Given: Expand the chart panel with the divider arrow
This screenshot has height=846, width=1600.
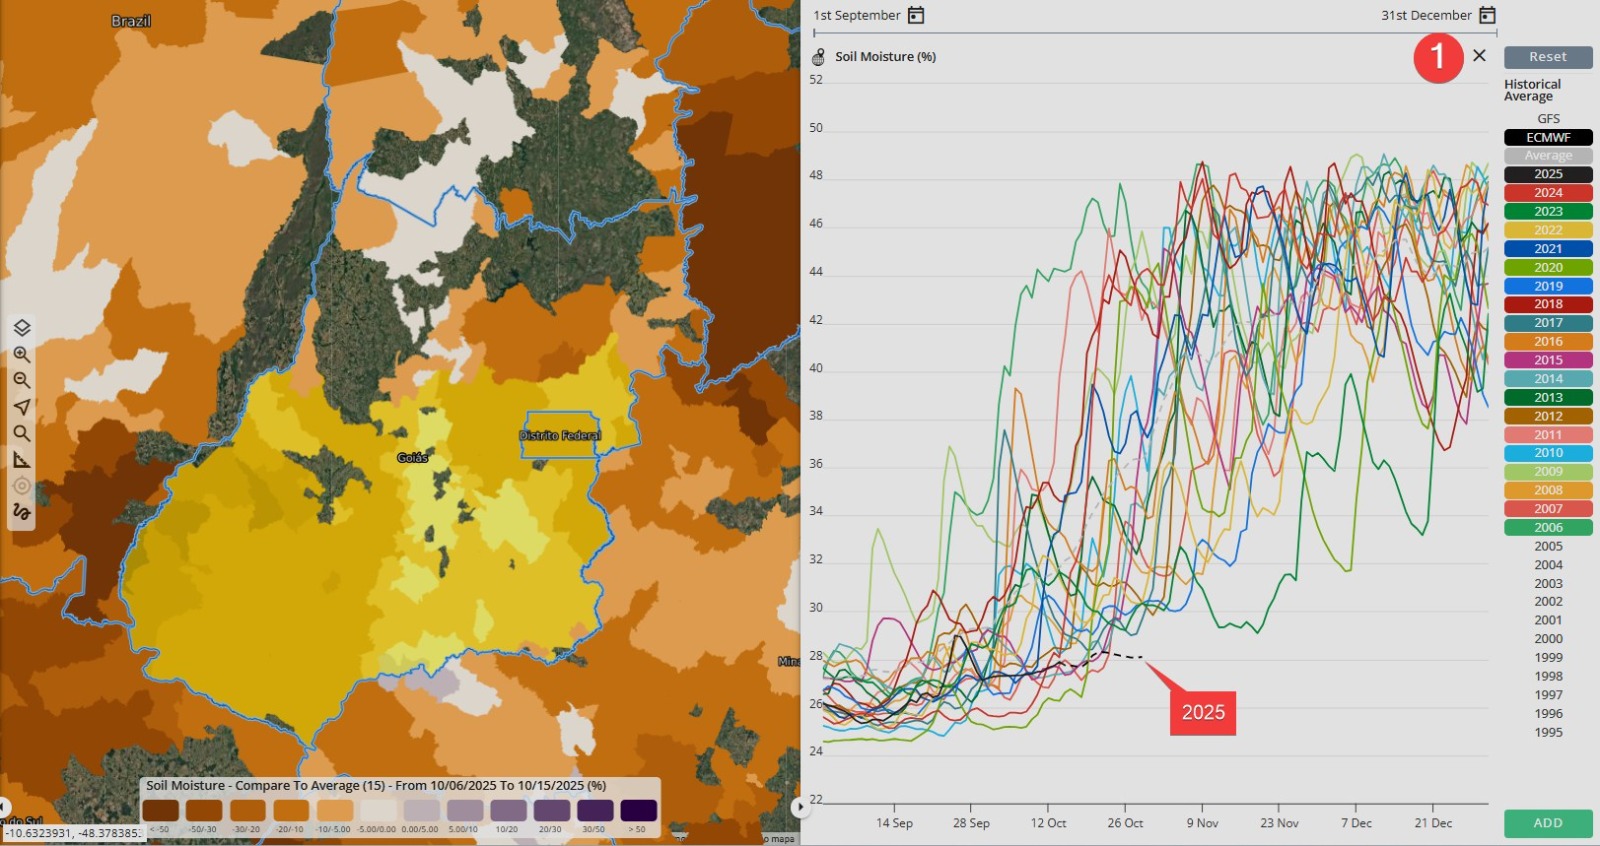Looking at the screenshot, I should coord(799,806).
